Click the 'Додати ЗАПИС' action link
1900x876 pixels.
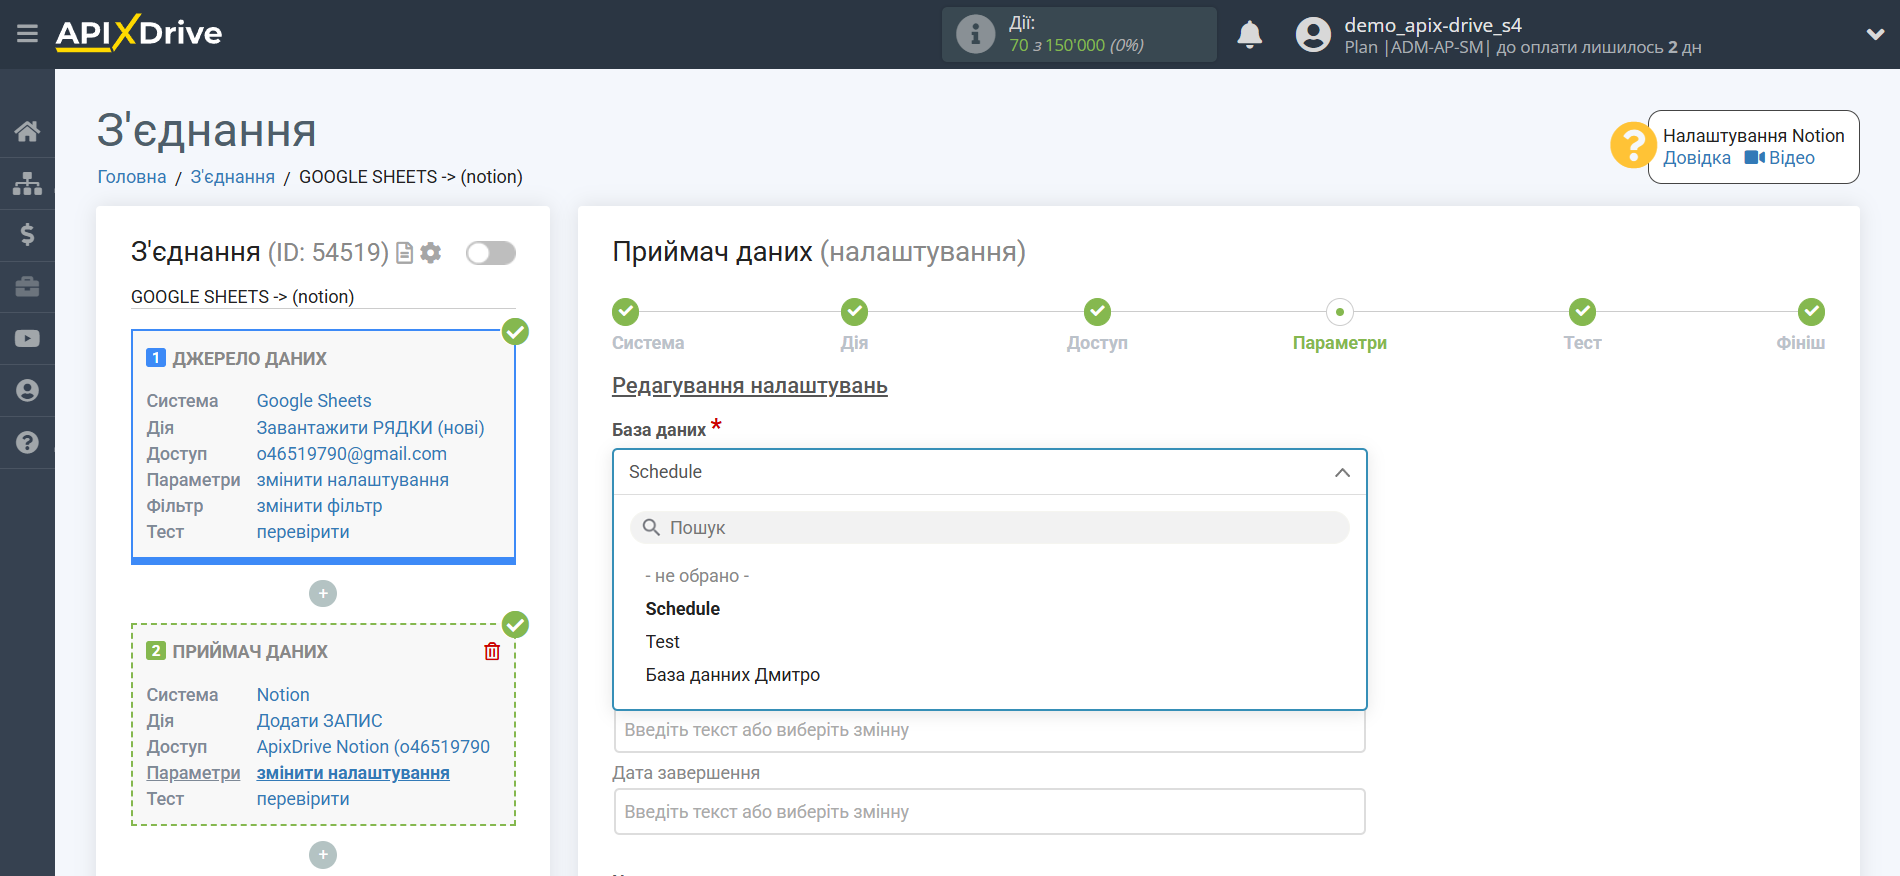(x=319, y=721)
